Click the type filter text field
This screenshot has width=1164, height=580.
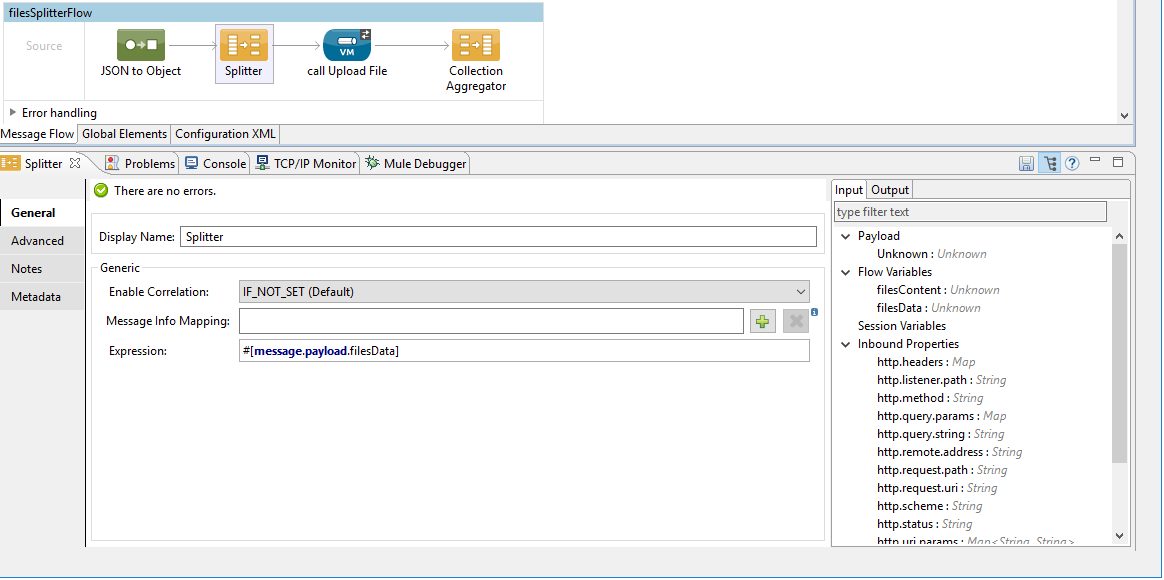[970, 211]
